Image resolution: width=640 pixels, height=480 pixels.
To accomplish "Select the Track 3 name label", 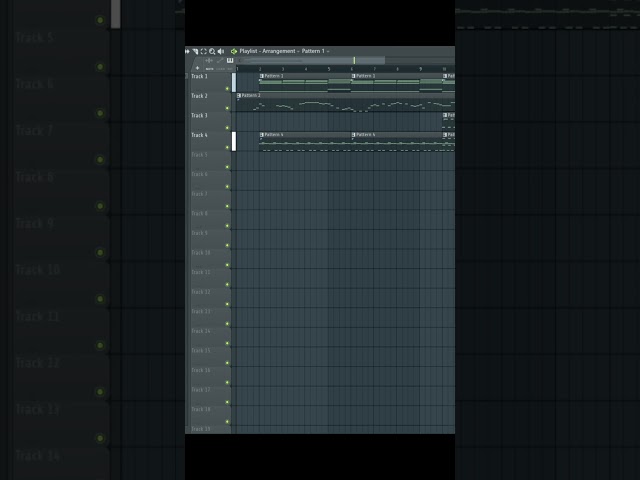I will [x=199, y=116].
